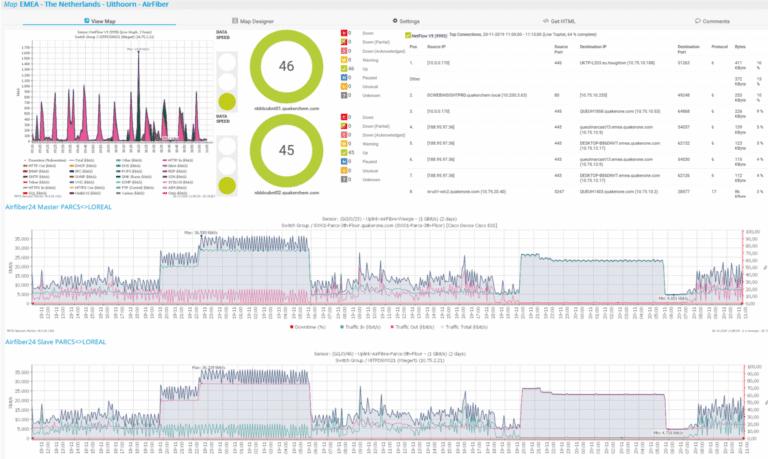Click Max marker on the Master traffic graph
This screenshot has height=459, width=768.
pos(201,233)
